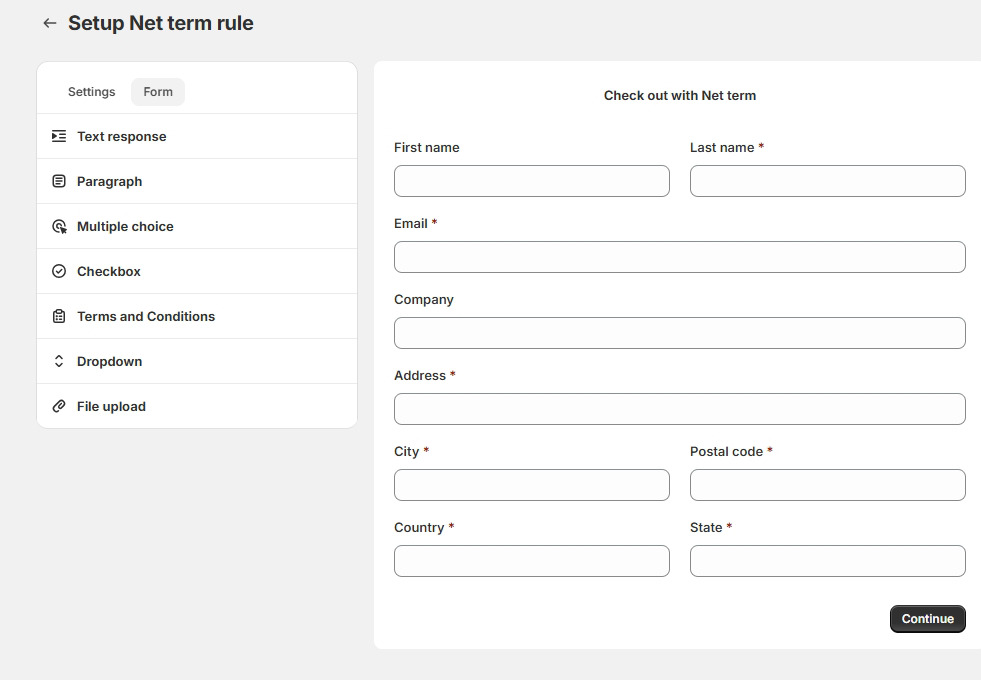Focus the Last name input field
This screenshot has height=680, width=981.
tap(828, 181)
